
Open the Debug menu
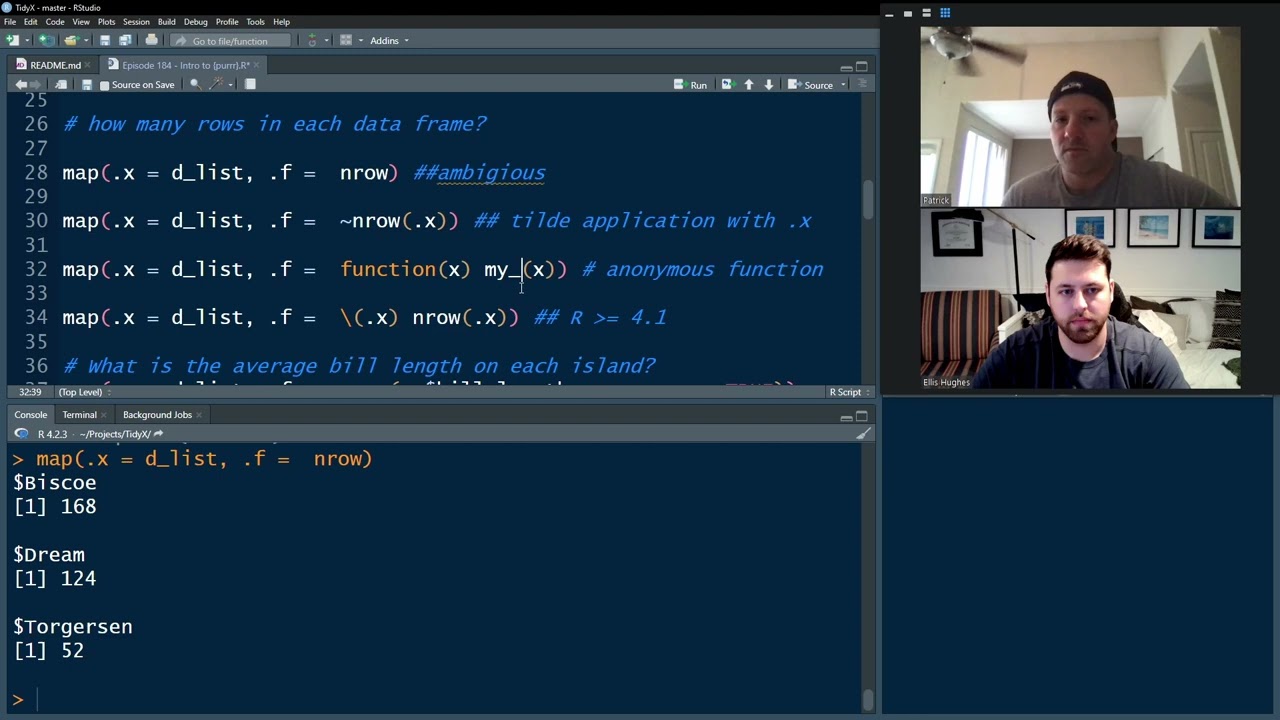click(x=196, y=22)
